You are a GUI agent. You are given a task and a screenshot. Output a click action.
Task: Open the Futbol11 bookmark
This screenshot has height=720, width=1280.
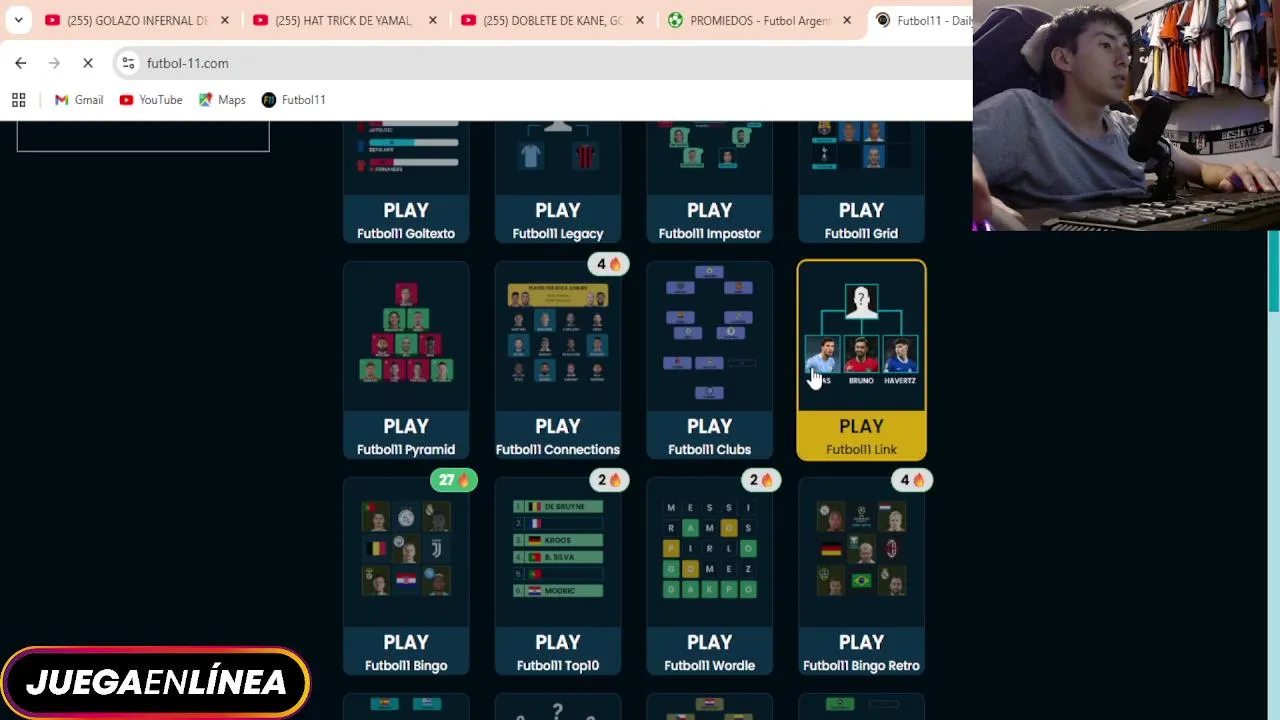tap(294, 100)
